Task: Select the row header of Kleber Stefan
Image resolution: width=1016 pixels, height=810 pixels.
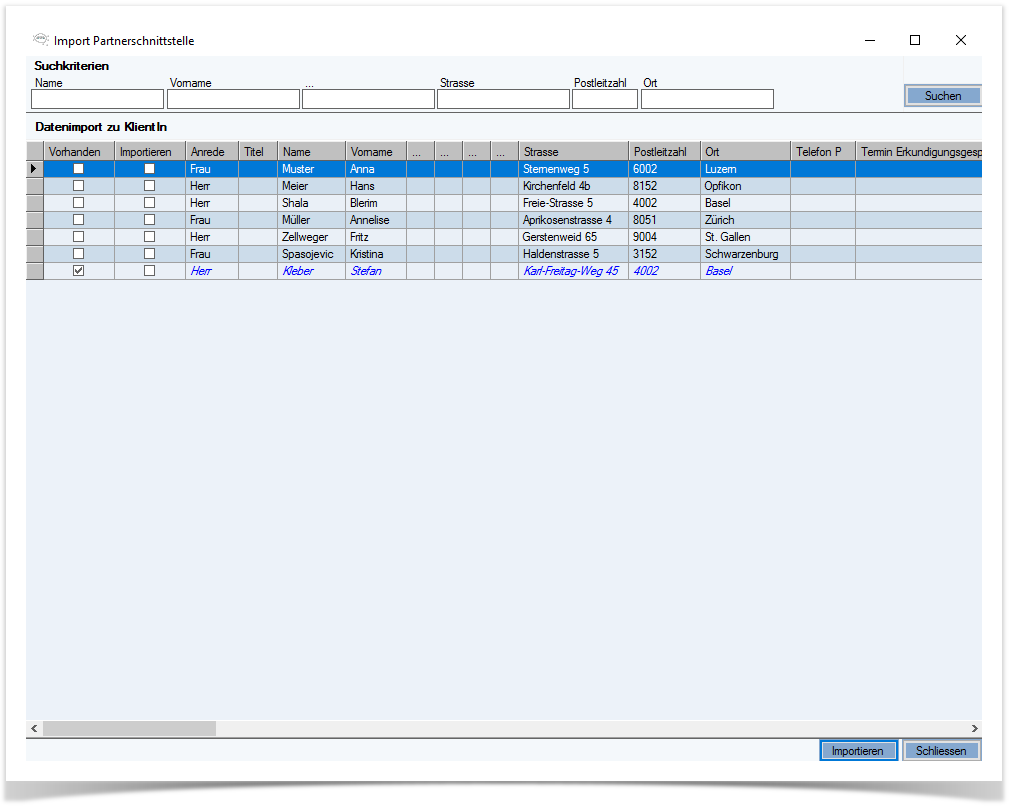Action: tap(34, 271)
